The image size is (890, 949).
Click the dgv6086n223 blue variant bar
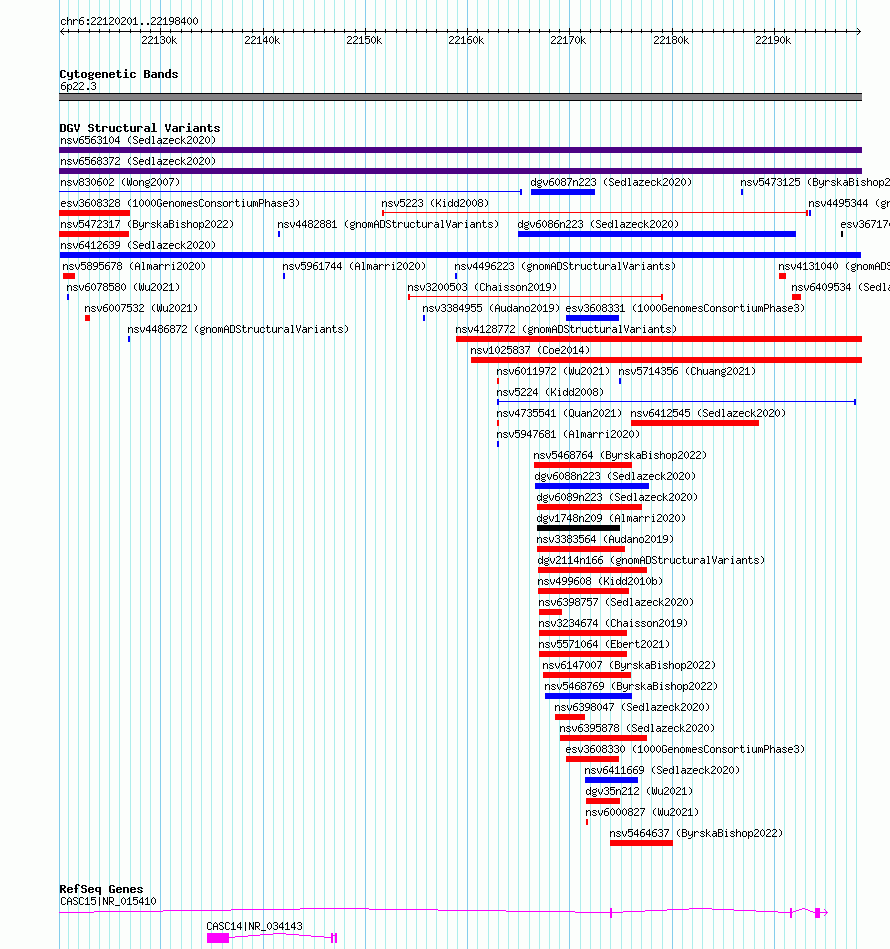(656, 234)
